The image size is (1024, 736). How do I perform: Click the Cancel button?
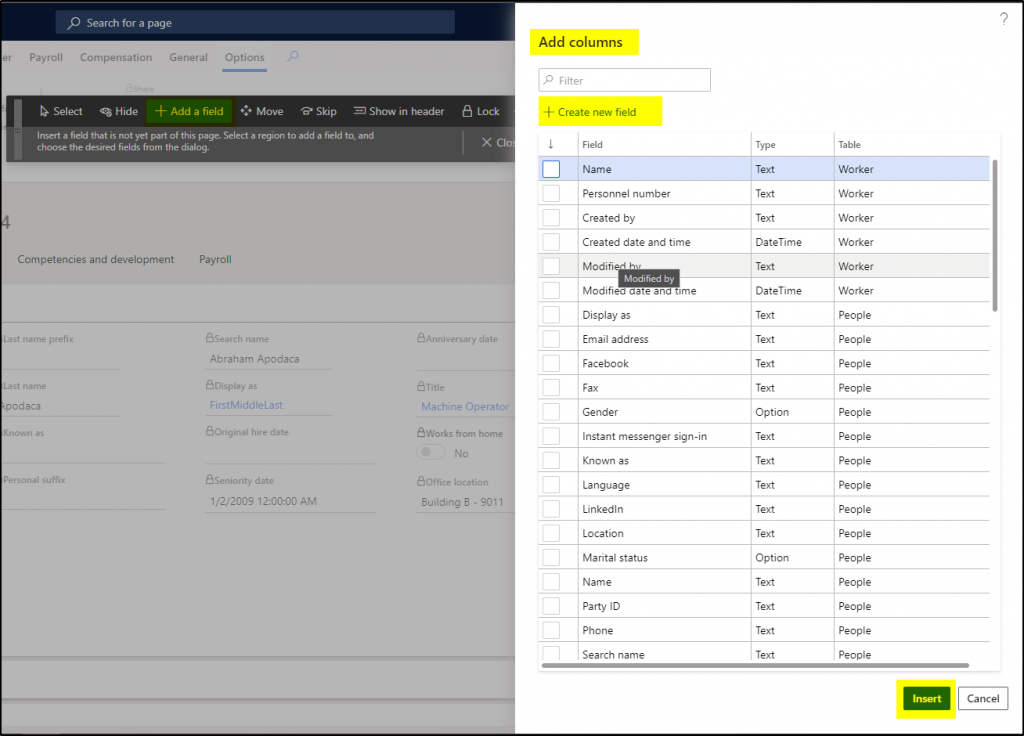click(x=982, y=698)
